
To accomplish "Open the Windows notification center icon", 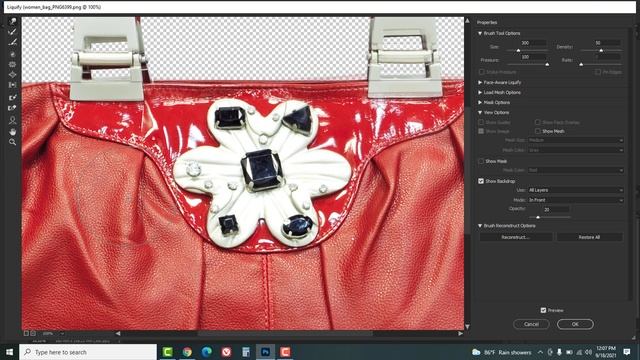I will point(627,352).
